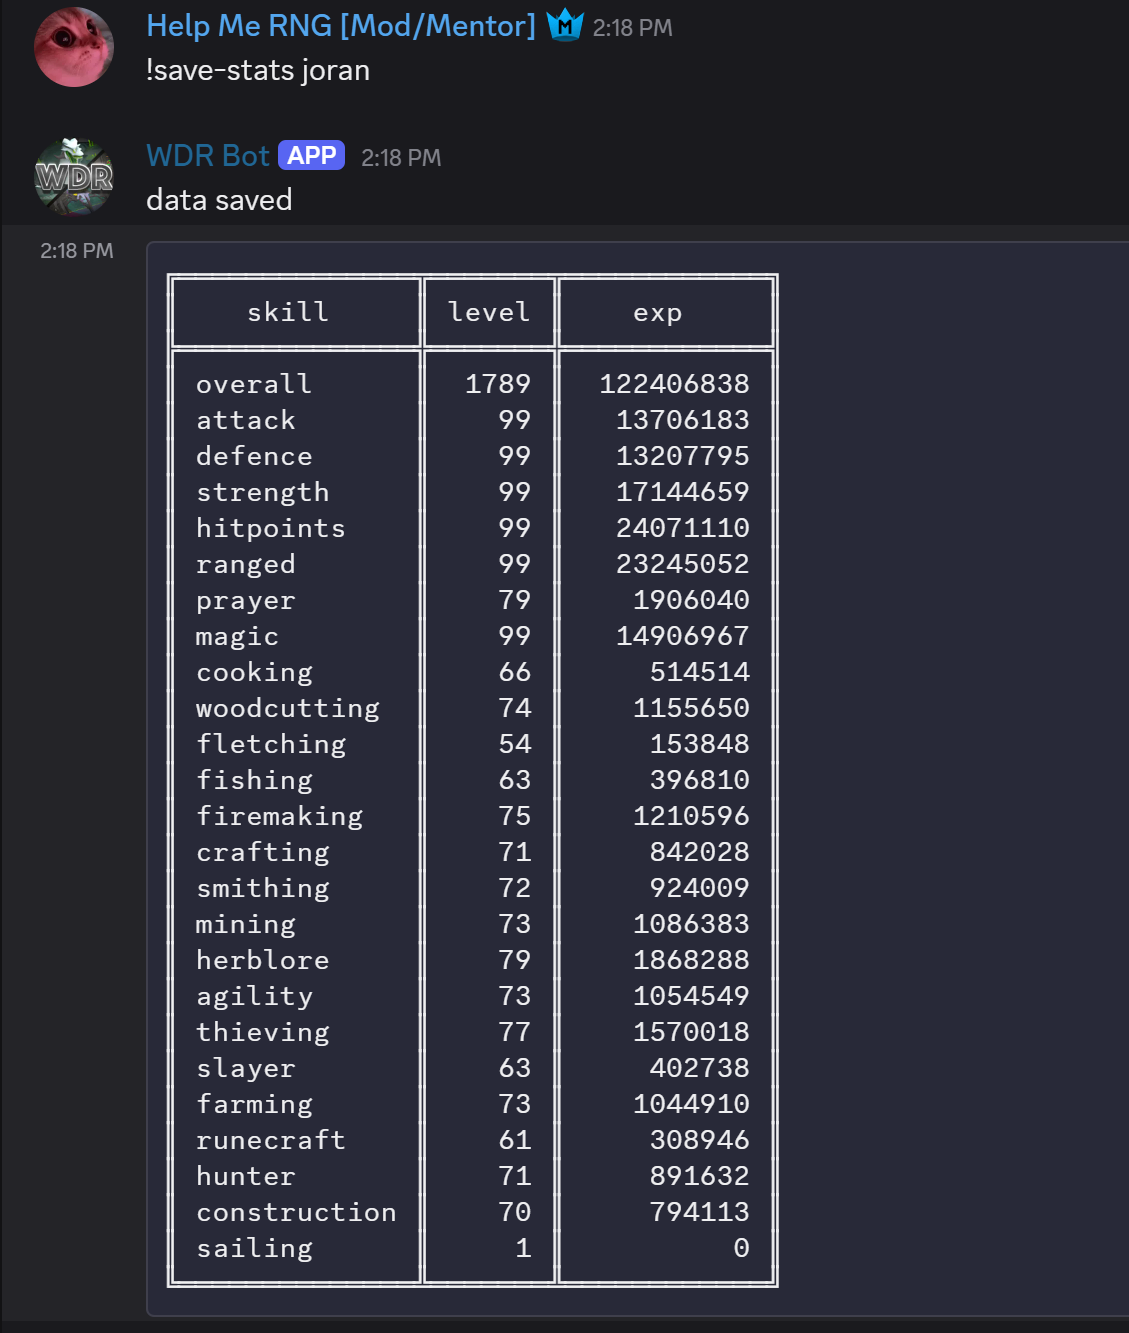This screenshot has height=1333, width=1129.
Task: Click the "sailing" skill row label
Action: [254, 1248]
